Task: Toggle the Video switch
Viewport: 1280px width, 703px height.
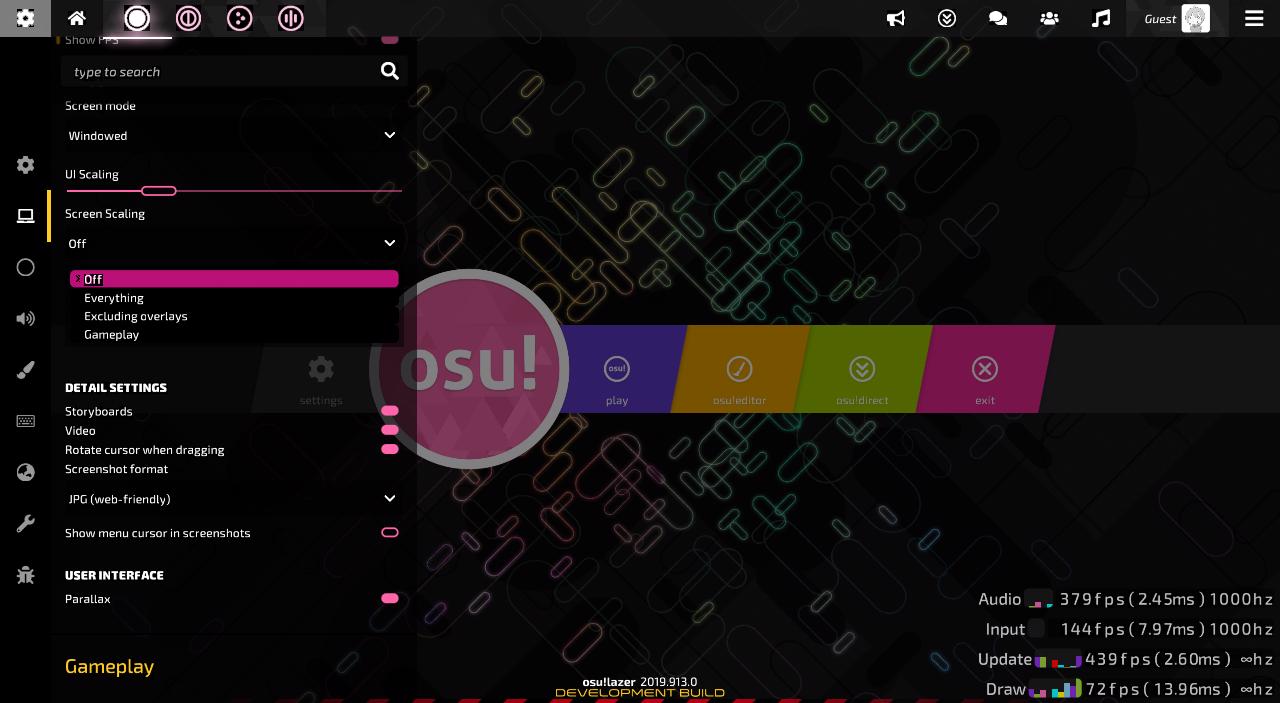Action: [390, 430]
